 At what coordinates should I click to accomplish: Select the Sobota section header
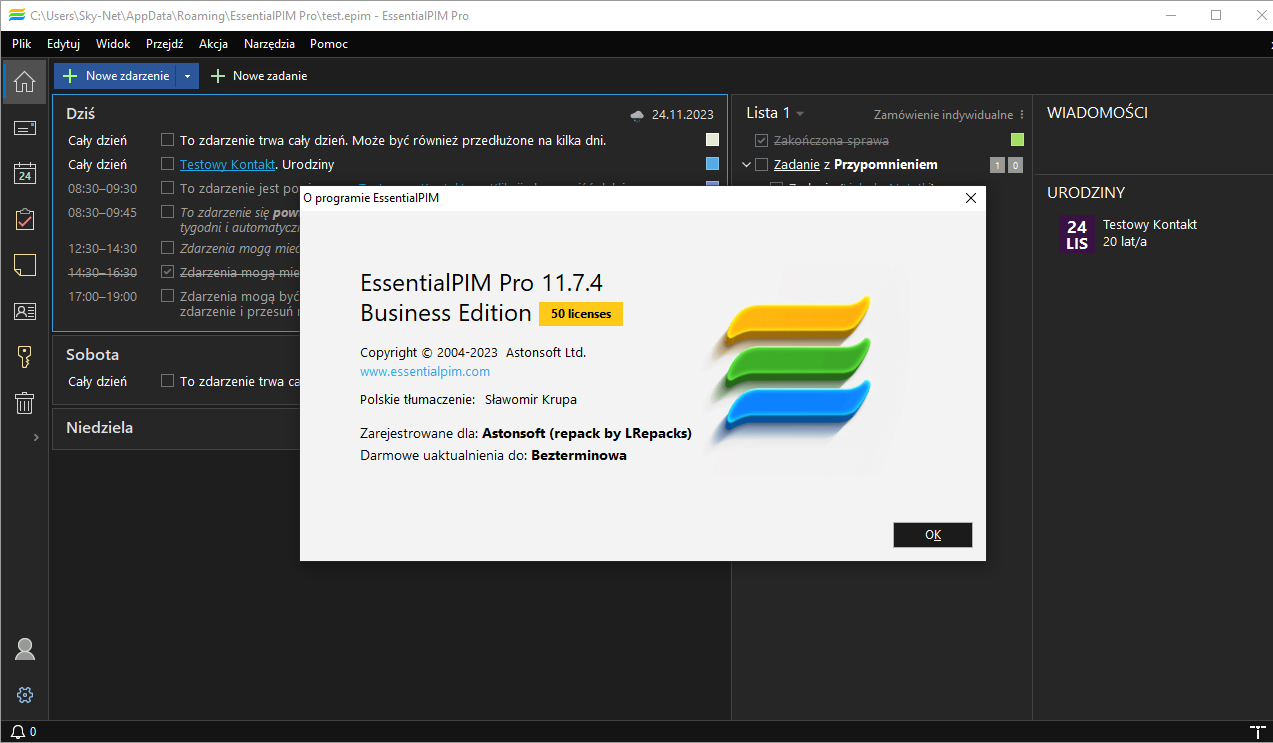click(92, 355)
